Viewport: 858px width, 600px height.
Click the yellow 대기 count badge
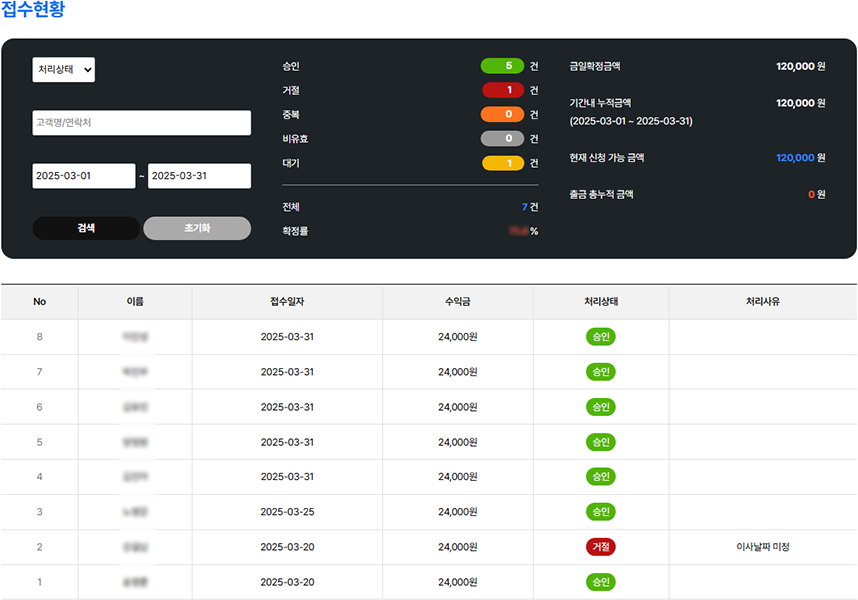[x=502, y=163]
